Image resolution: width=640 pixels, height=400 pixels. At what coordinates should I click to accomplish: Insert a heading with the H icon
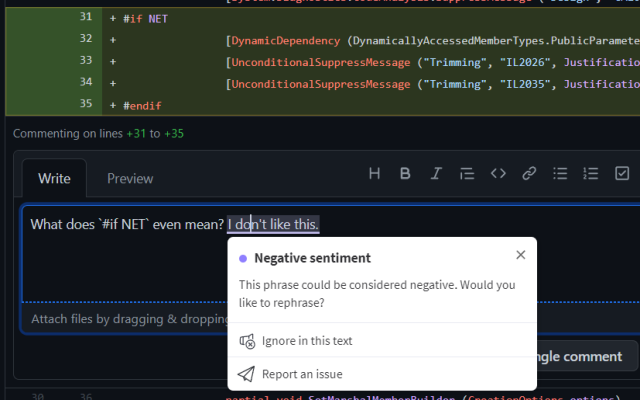pyautogui.click(x=375, y=173)
